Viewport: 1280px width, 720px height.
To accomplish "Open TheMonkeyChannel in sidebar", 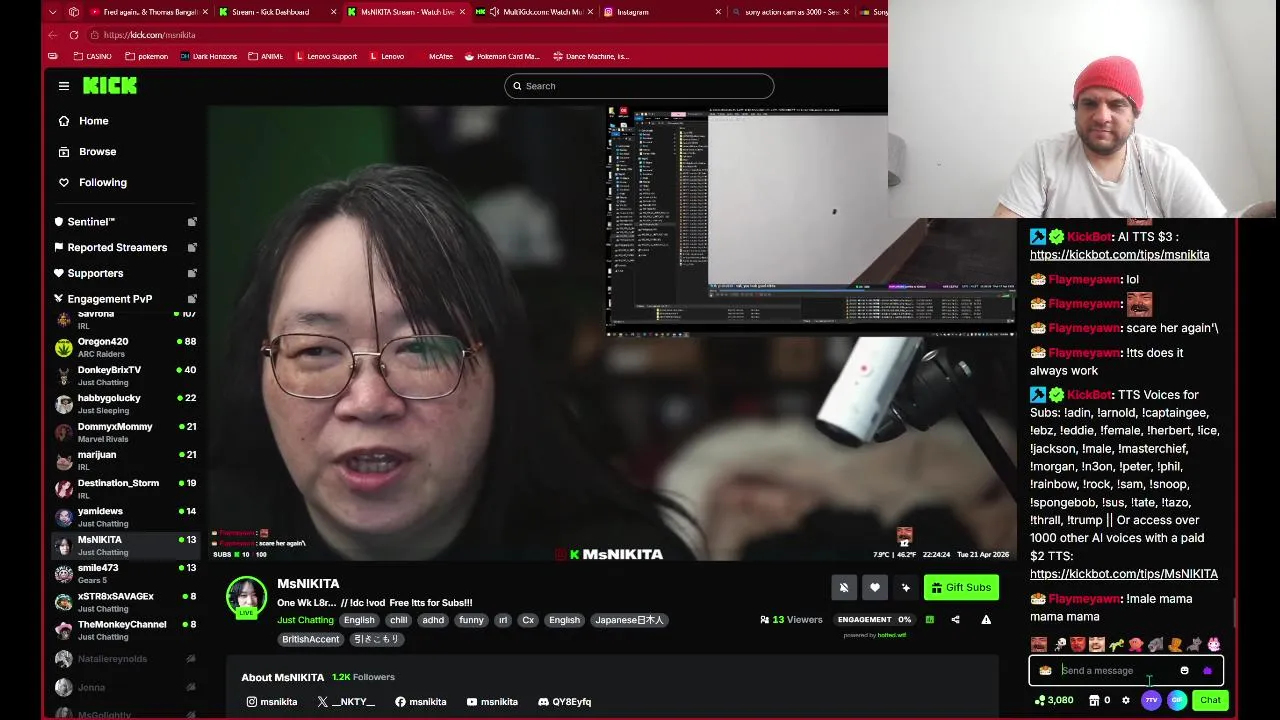I will pyautogui.click(x=125, y=630).
